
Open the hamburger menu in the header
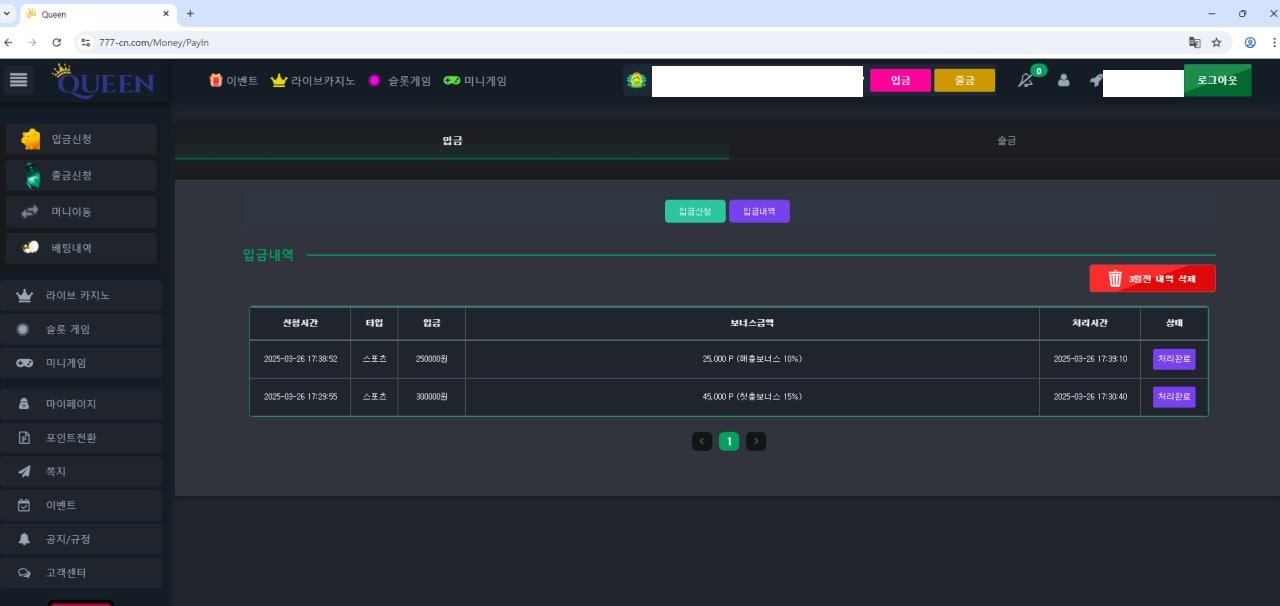(19, 80)
